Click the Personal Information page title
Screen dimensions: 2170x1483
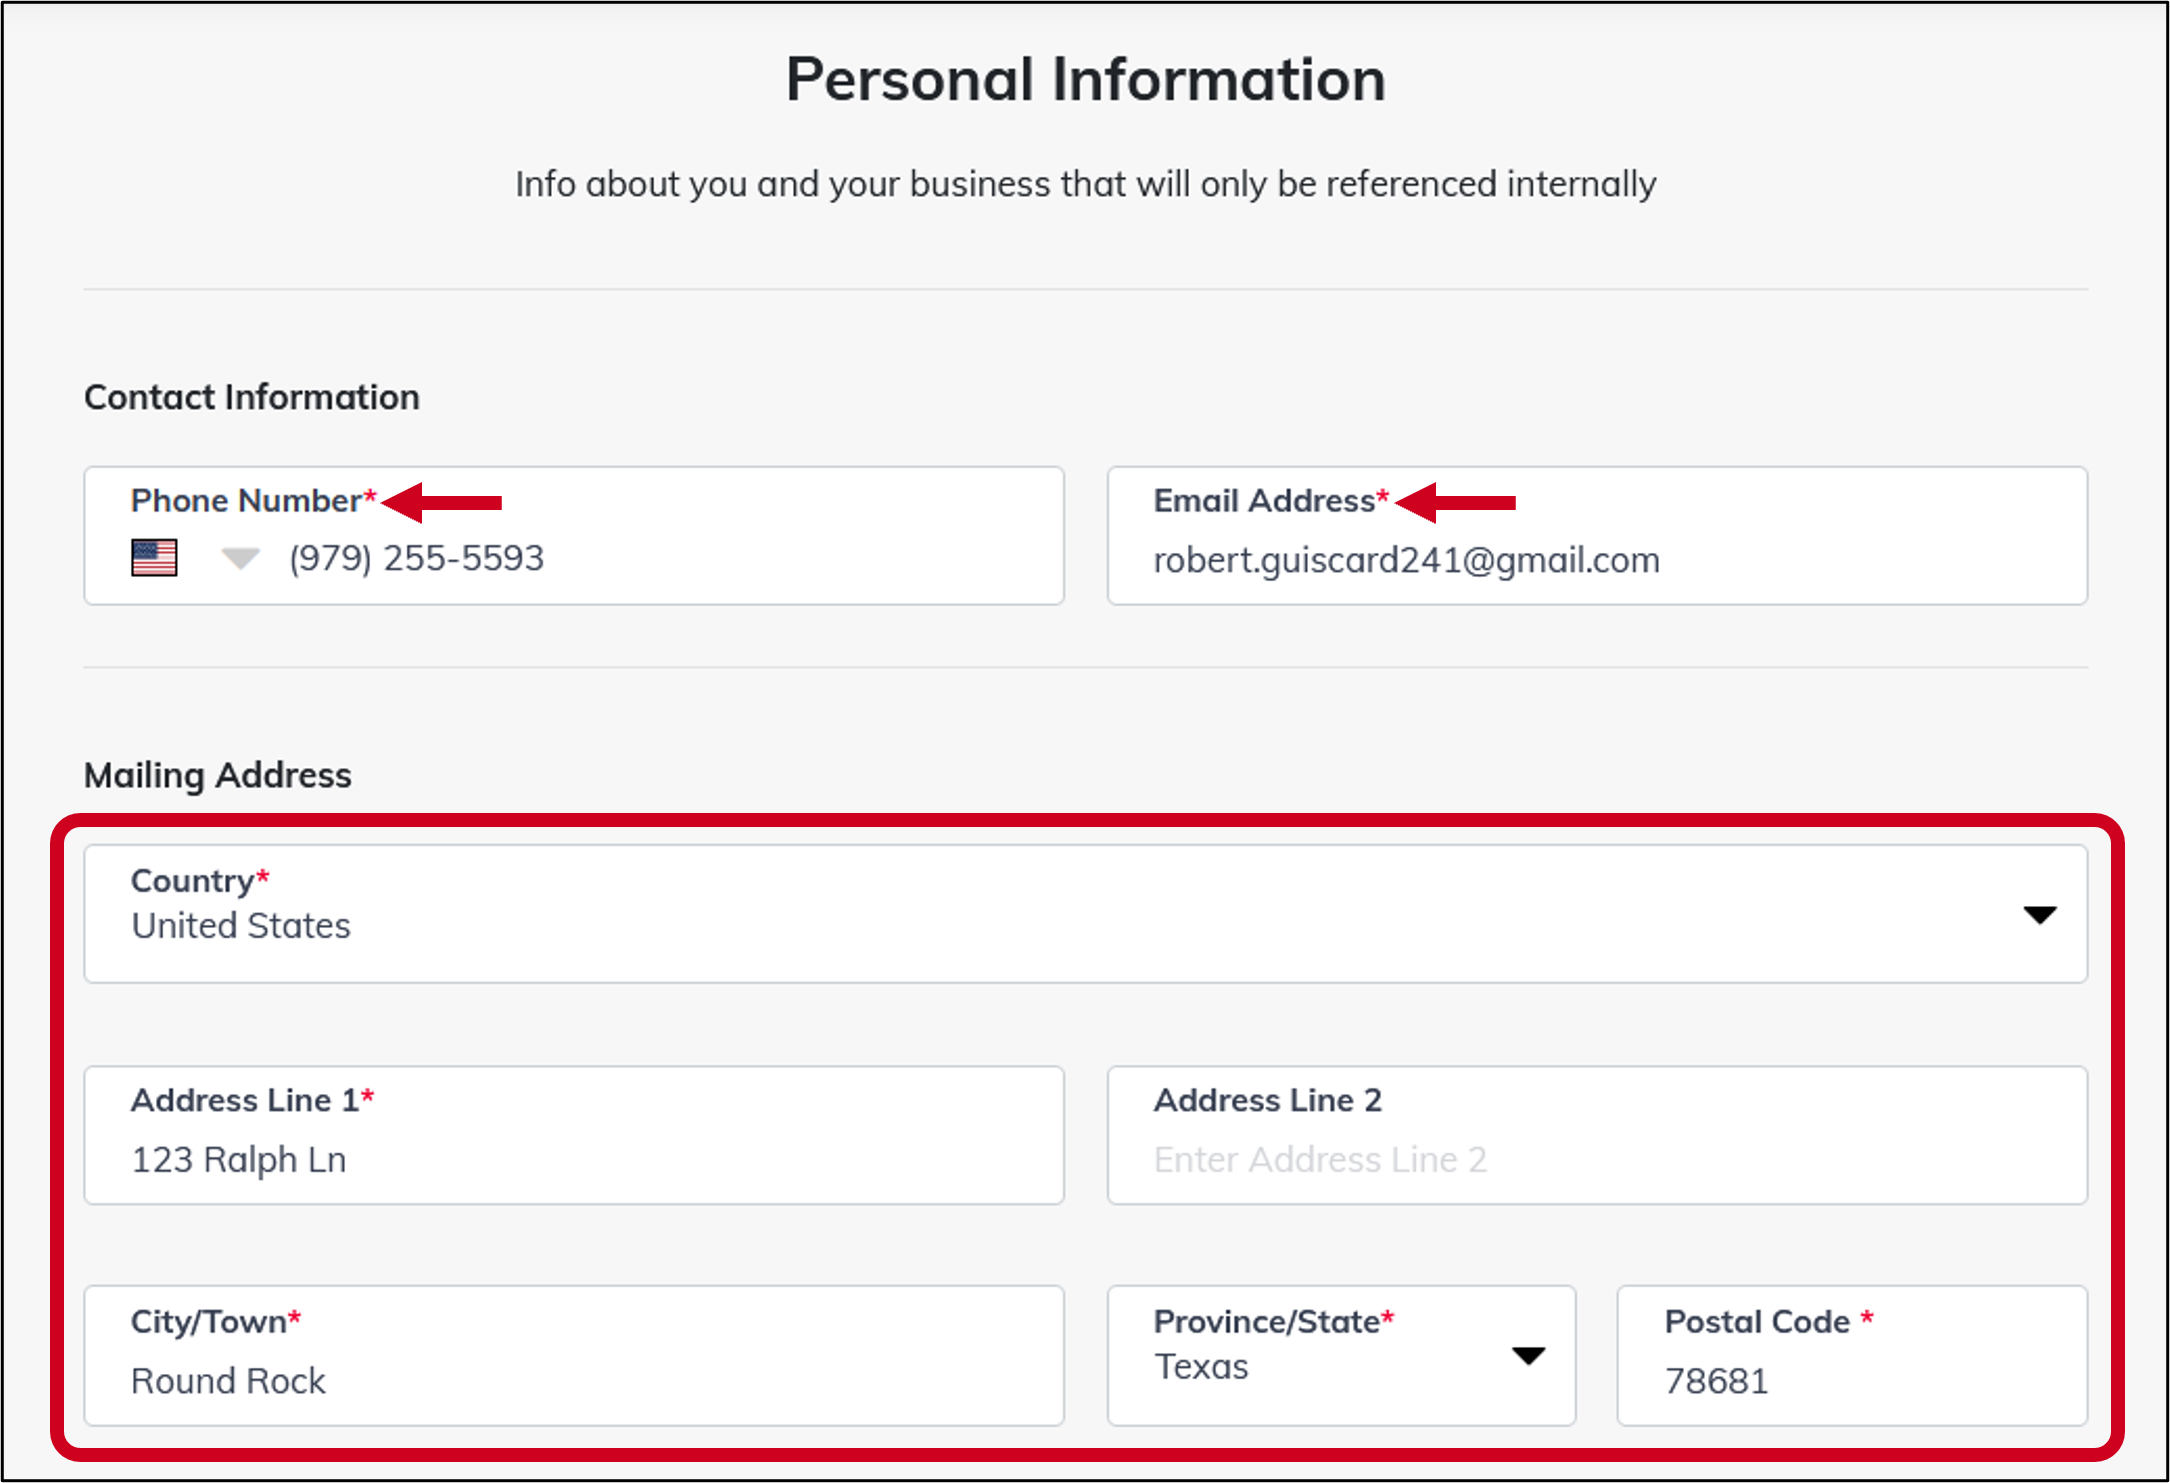tap(1085, 77)
